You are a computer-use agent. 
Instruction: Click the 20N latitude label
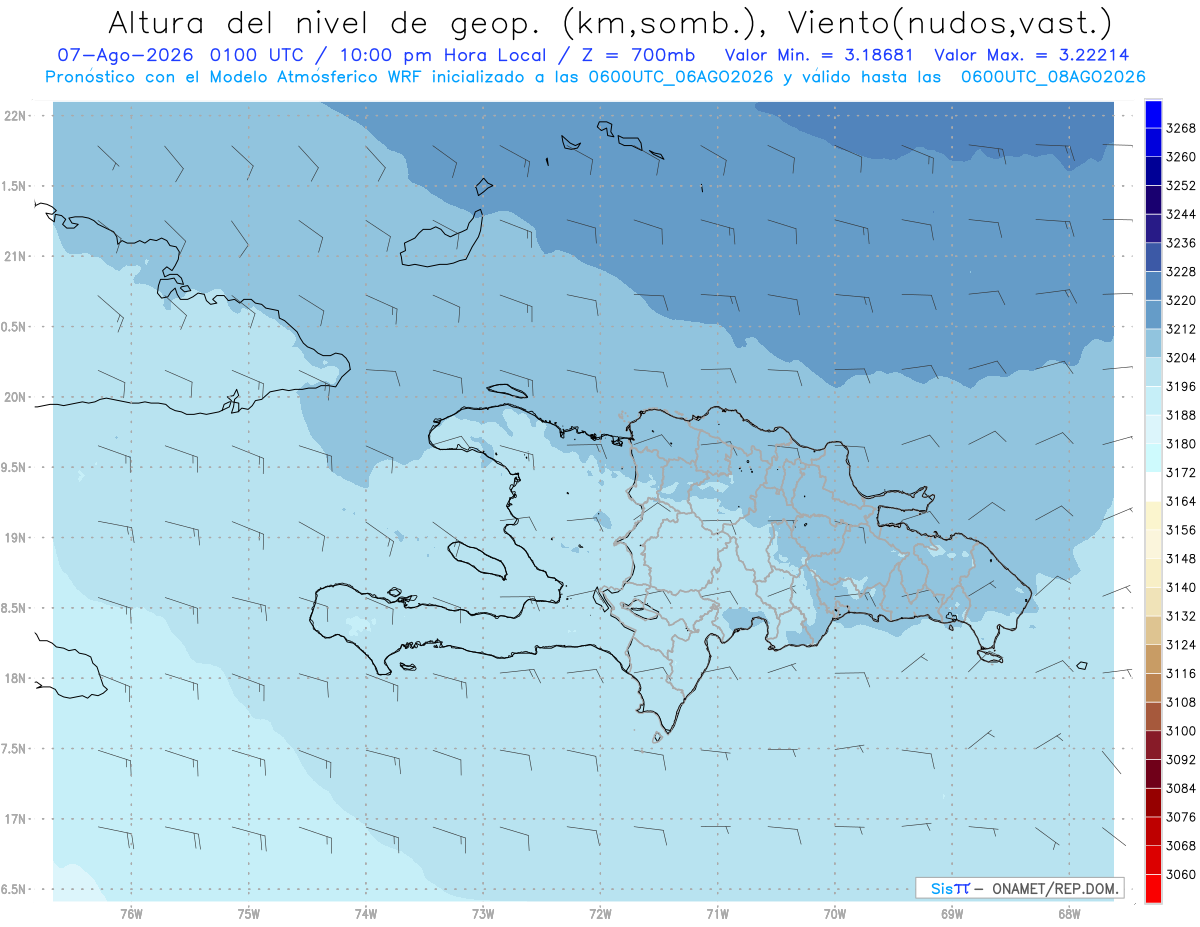pyautogui.click(x=15, y=397)
